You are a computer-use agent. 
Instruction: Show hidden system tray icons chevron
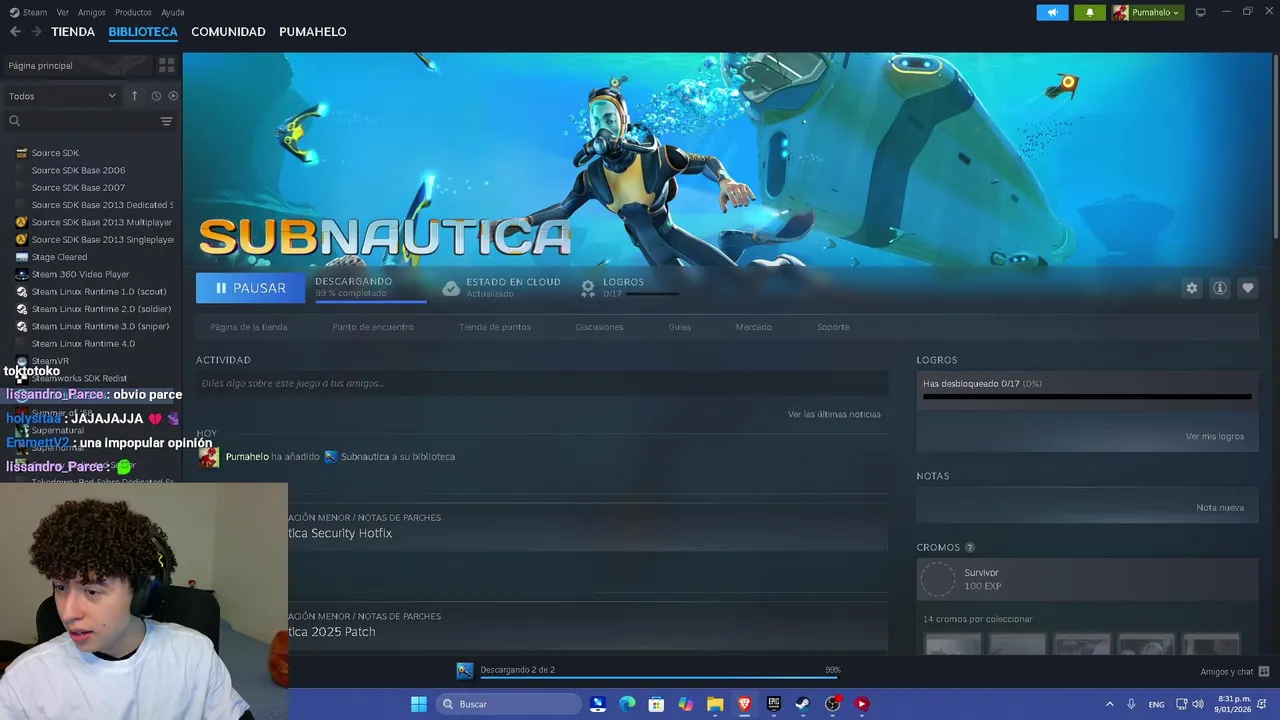click(1109, 704)
